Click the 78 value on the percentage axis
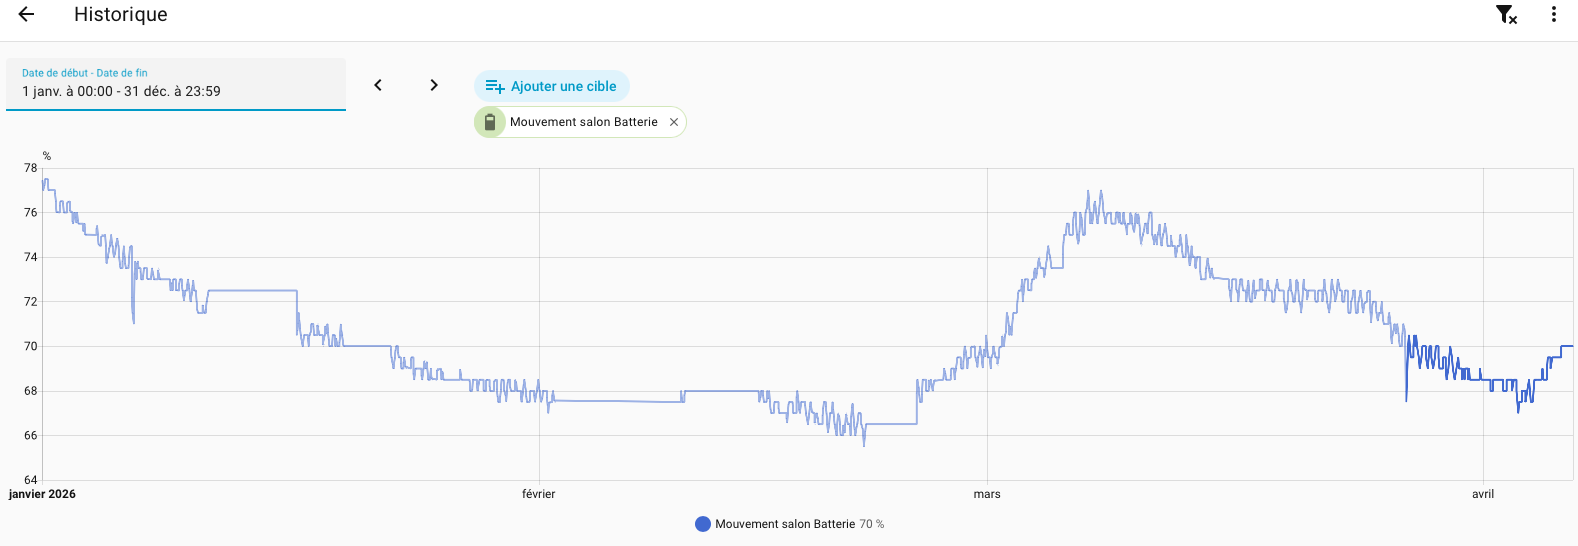Image resolution: width=1578 pixels, height=546 pixels. pyautogui.click(x=31, y=168)
